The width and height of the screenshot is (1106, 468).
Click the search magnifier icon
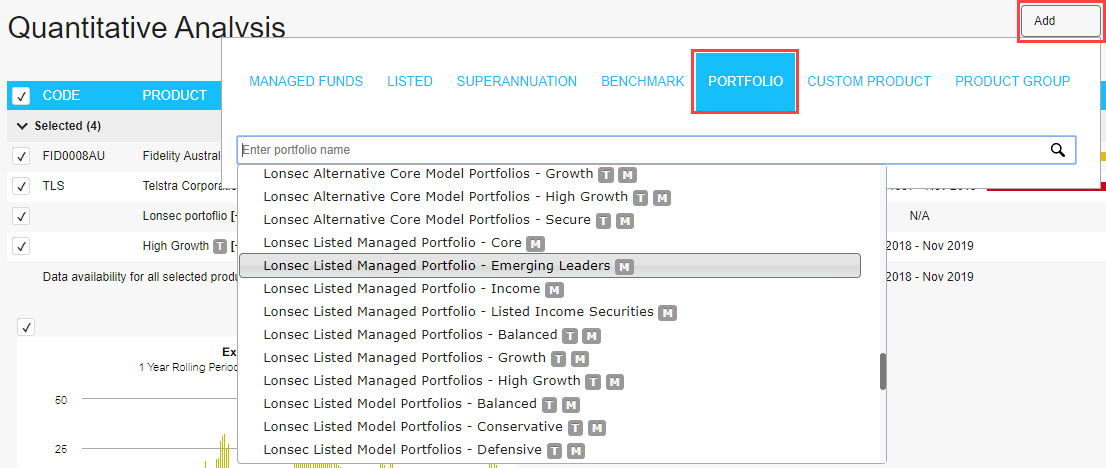(1057, 150)
